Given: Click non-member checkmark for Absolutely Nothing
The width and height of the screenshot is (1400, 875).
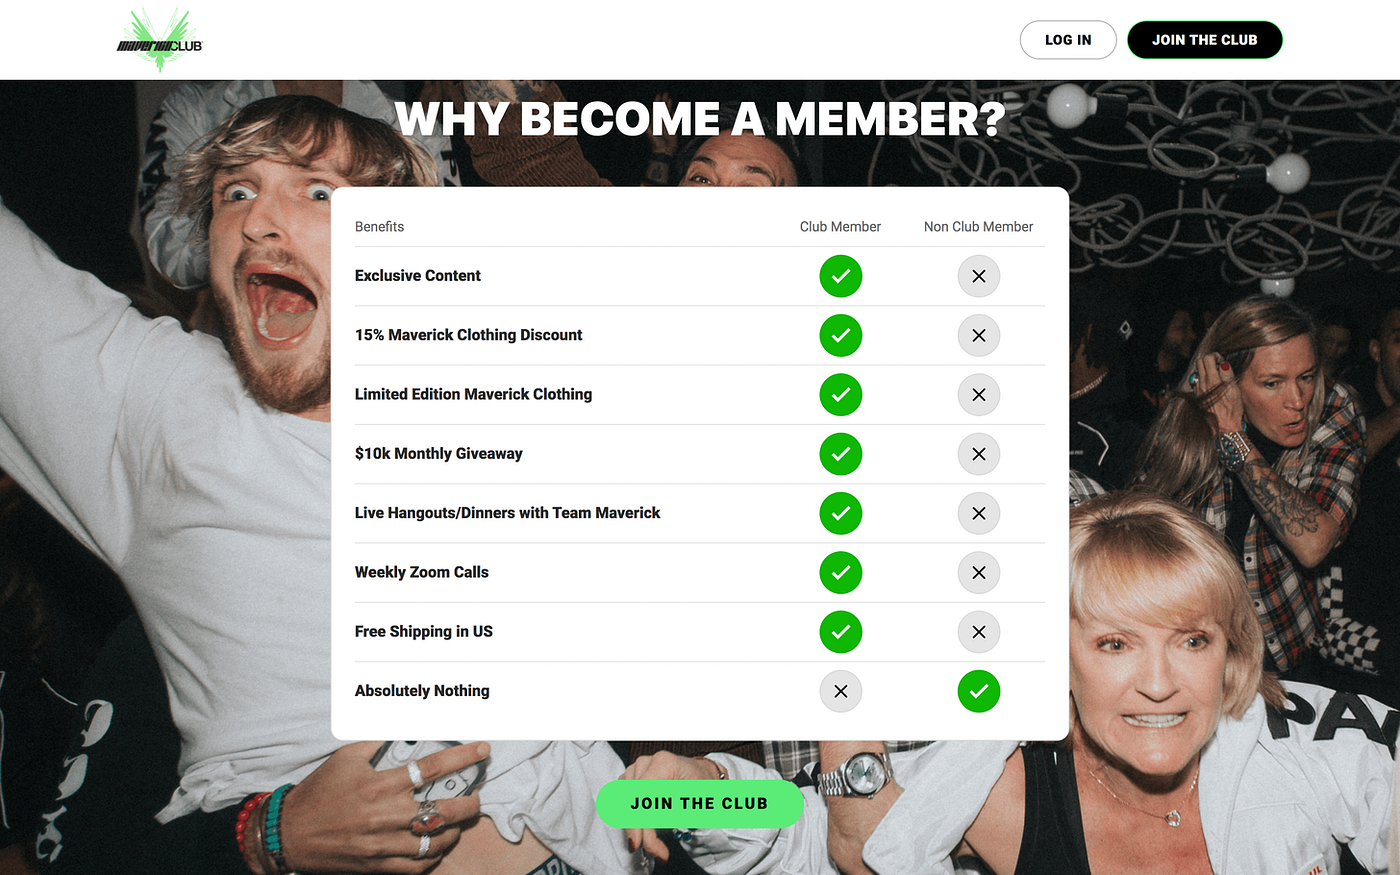Looking at the screenshot, I should [x=979, y=691].
